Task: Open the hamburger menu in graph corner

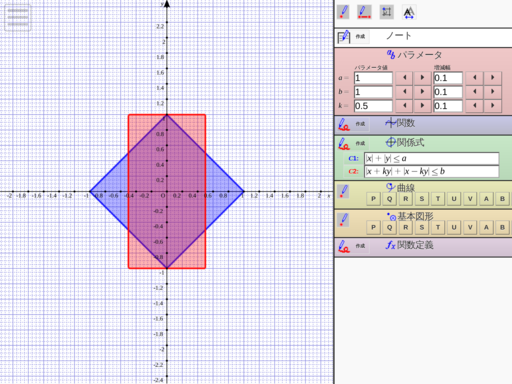Action: coord(18,18)
